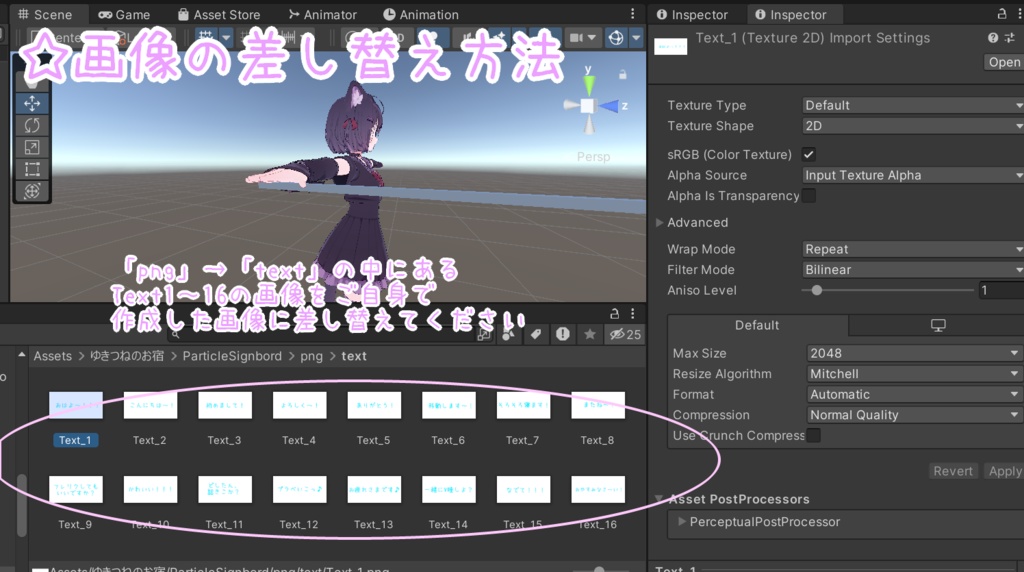Click the Search by Import Log Type icon

(562, 334)
